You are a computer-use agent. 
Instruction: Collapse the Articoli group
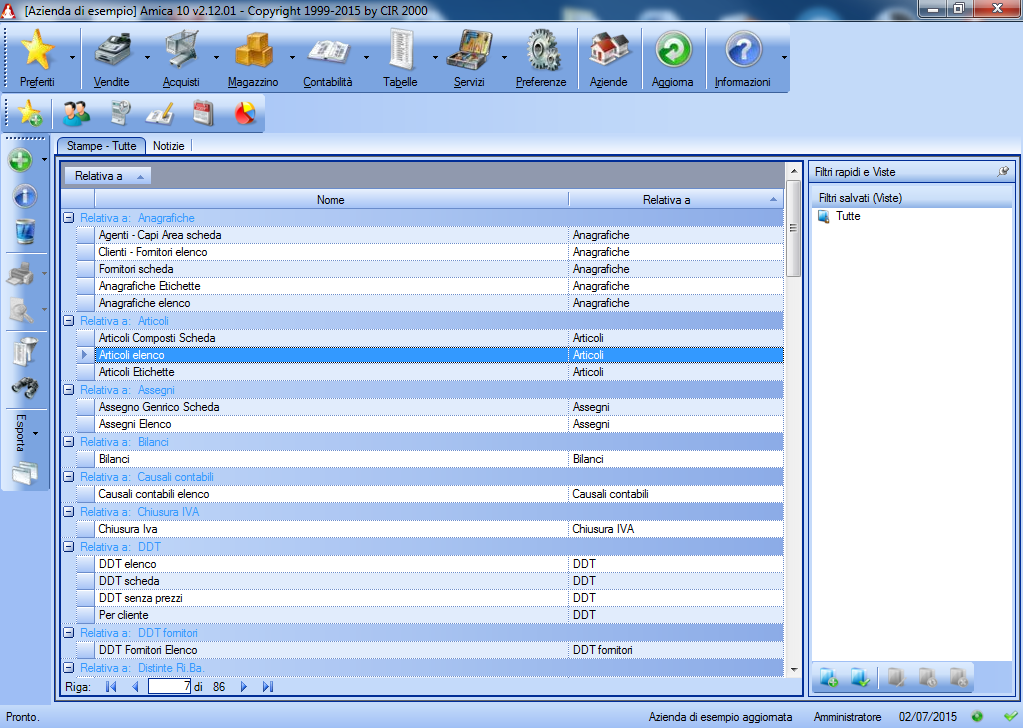tap(69, 321)
